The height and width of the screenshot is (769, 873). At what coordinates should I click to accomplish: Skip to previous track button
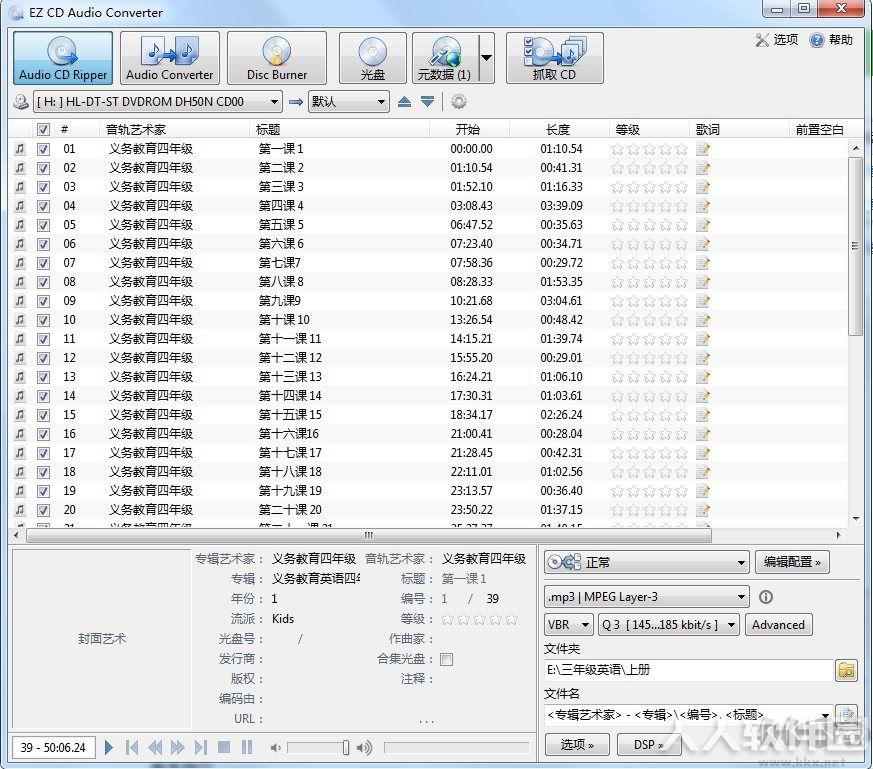[132, 747]
